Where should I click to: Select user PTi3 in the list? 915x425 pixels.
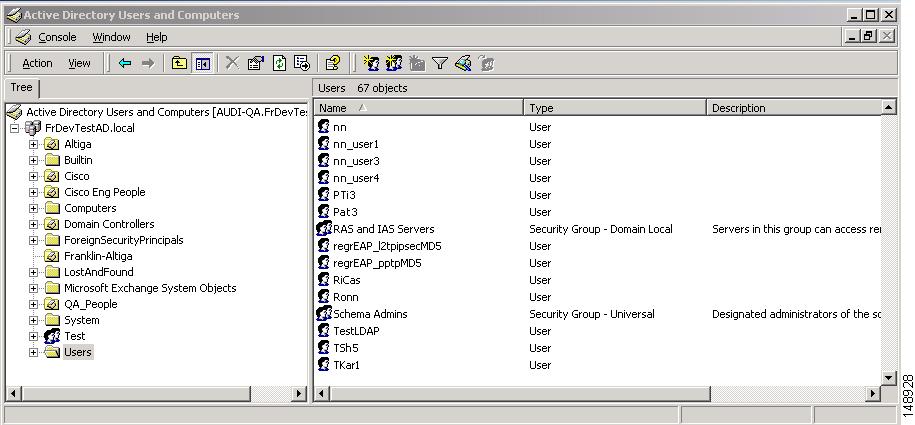pyautogui.click(x=344, y=194)
